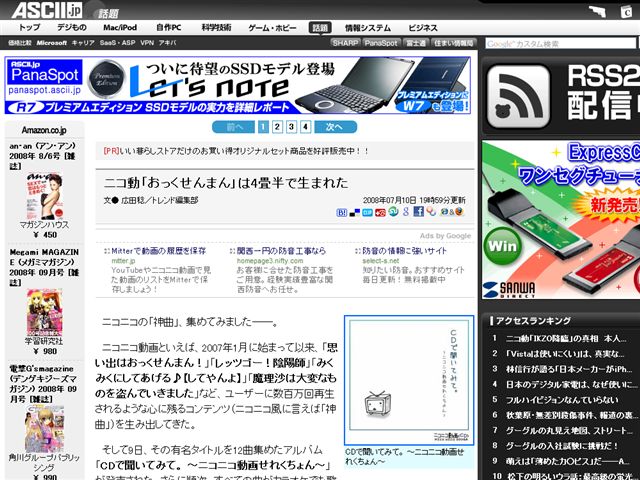This screenshot has width=640, height=480.
Task: Click the SaaS・ASP sub-navigation link
Action: point(117,42)
